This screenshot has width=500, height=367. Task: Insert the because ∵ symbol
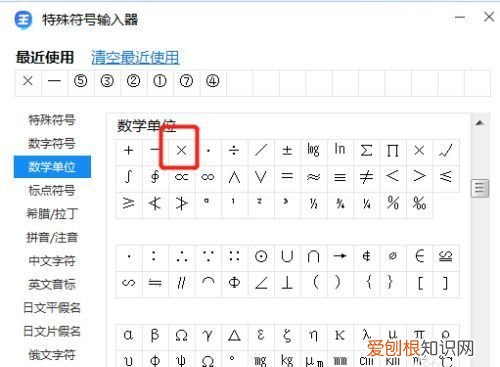(x=208, y=257)
